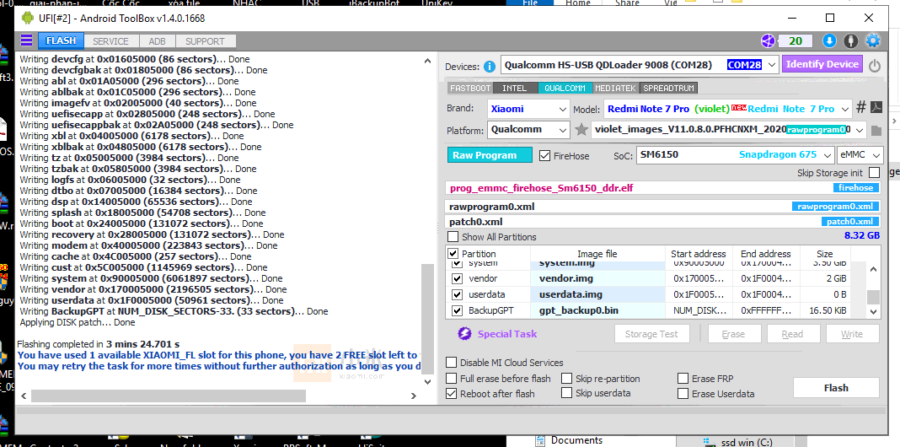
Task: Click the star favorite icon beside Platform
Action: coord(581,130)
